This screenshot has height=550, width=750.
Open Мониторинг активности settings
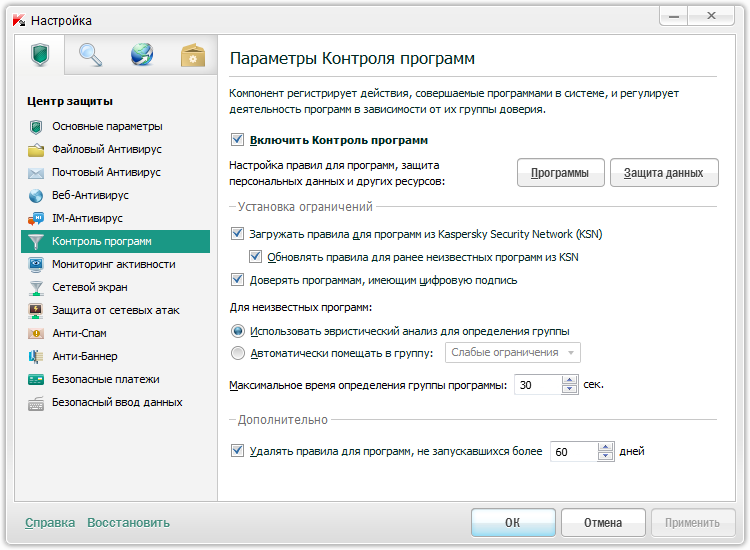pos(114,264)
